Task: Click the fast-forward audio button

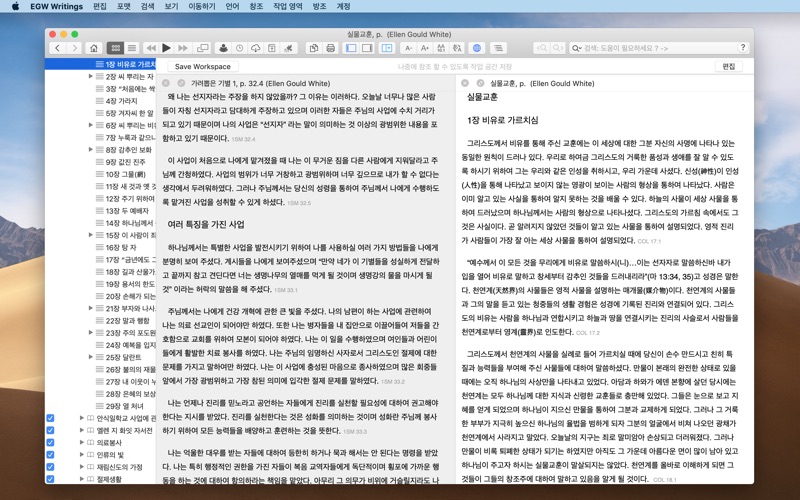Action: click(x=182, y=48)
